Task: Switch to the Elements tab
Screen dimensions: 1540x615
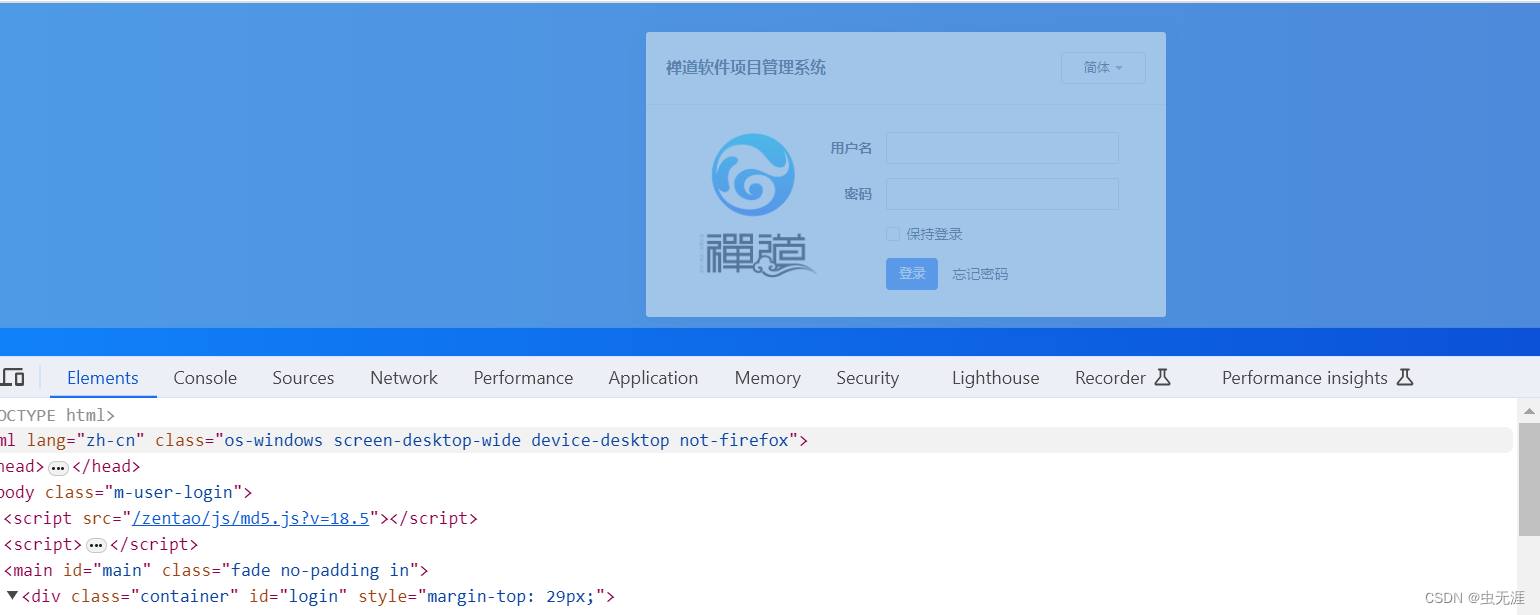Action: pos(103,377)
